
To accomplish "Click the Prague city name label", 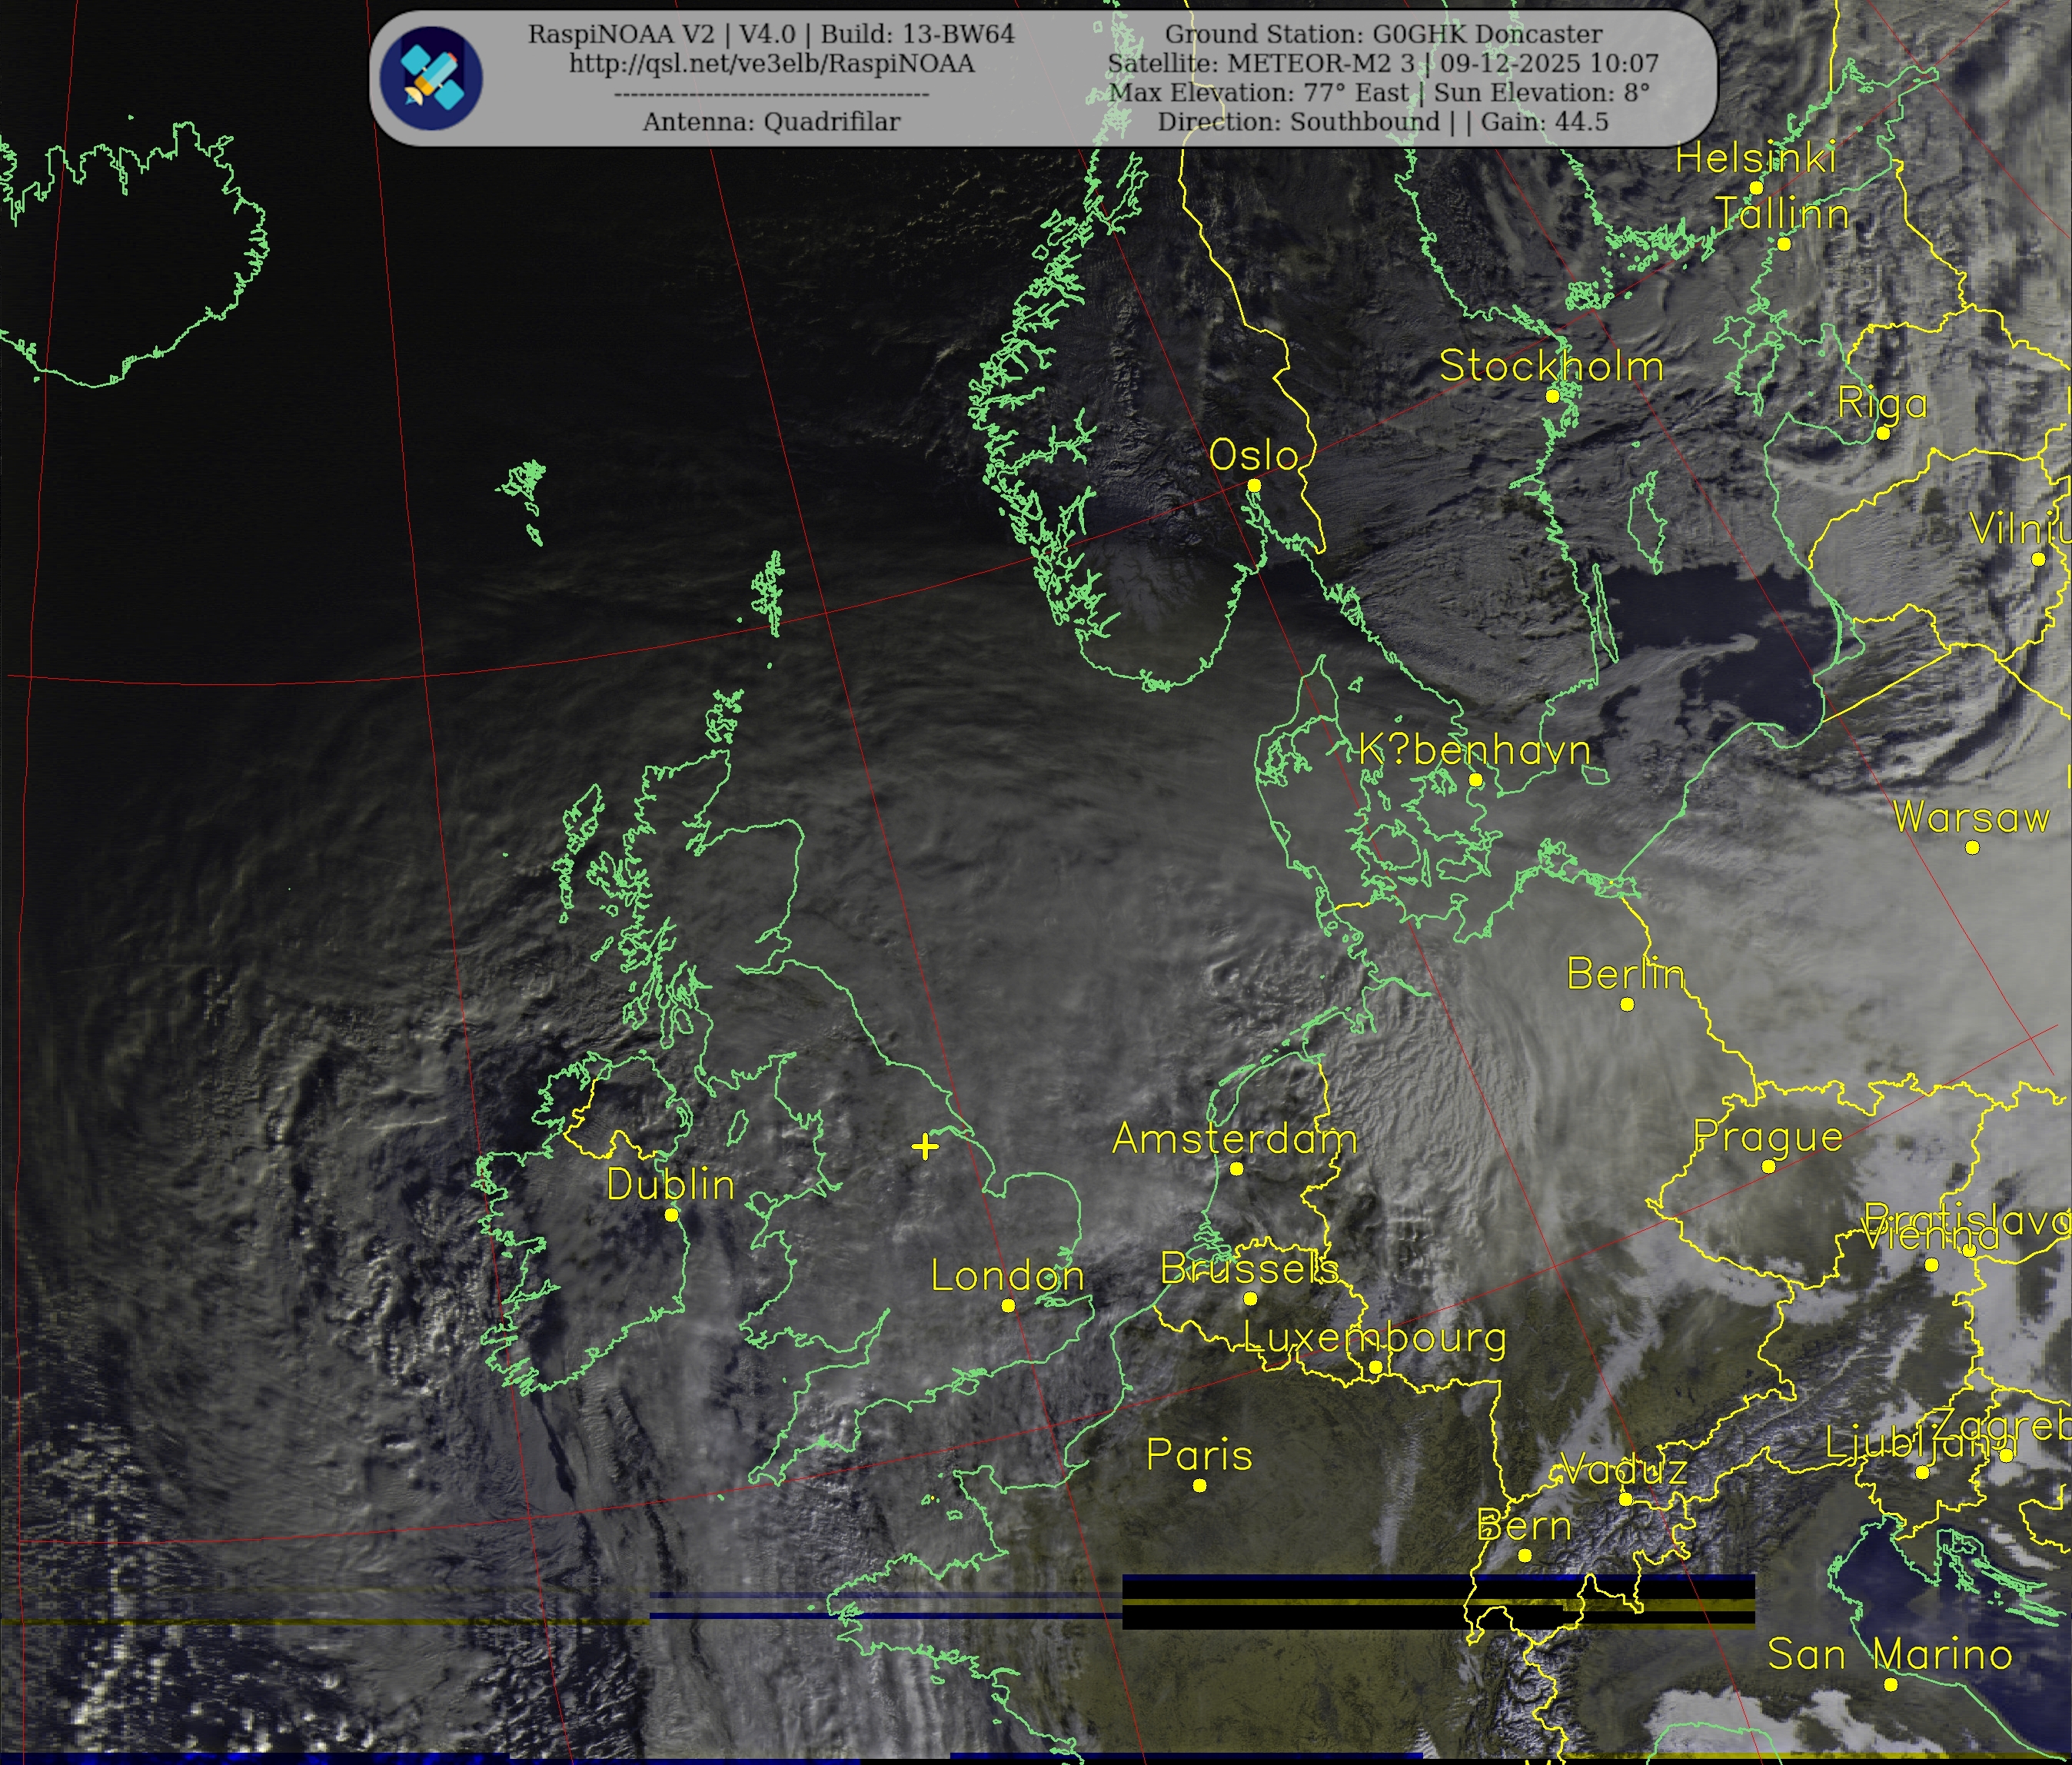I will click(1768, 1136).
